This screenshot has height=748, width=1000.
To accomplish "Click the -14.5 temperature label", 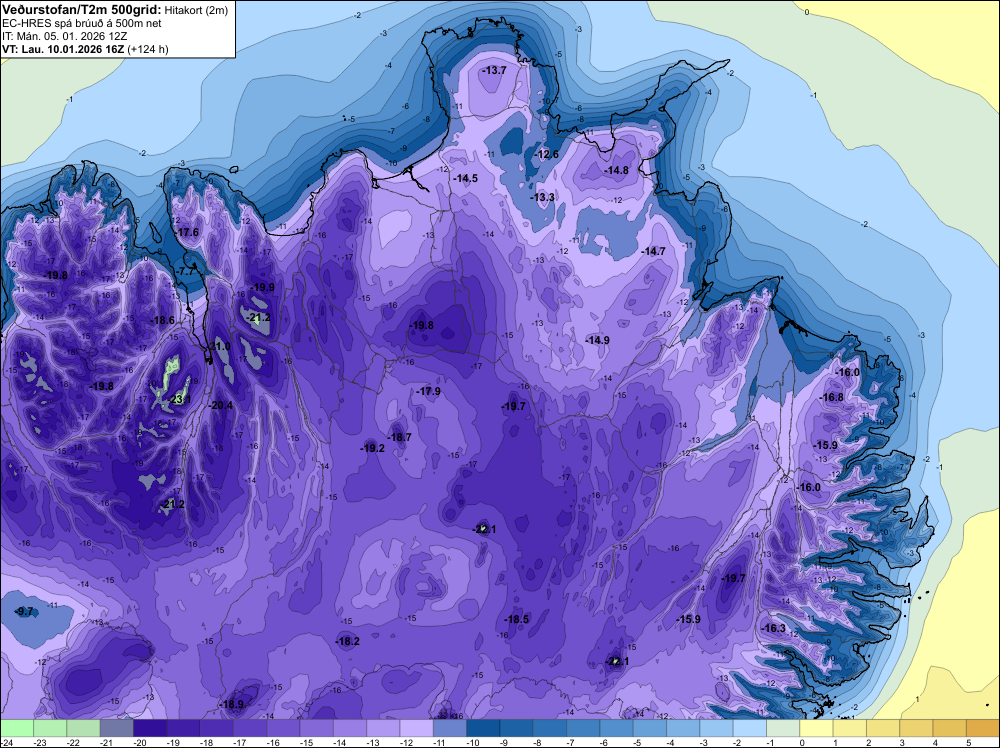I will (465, 179).
